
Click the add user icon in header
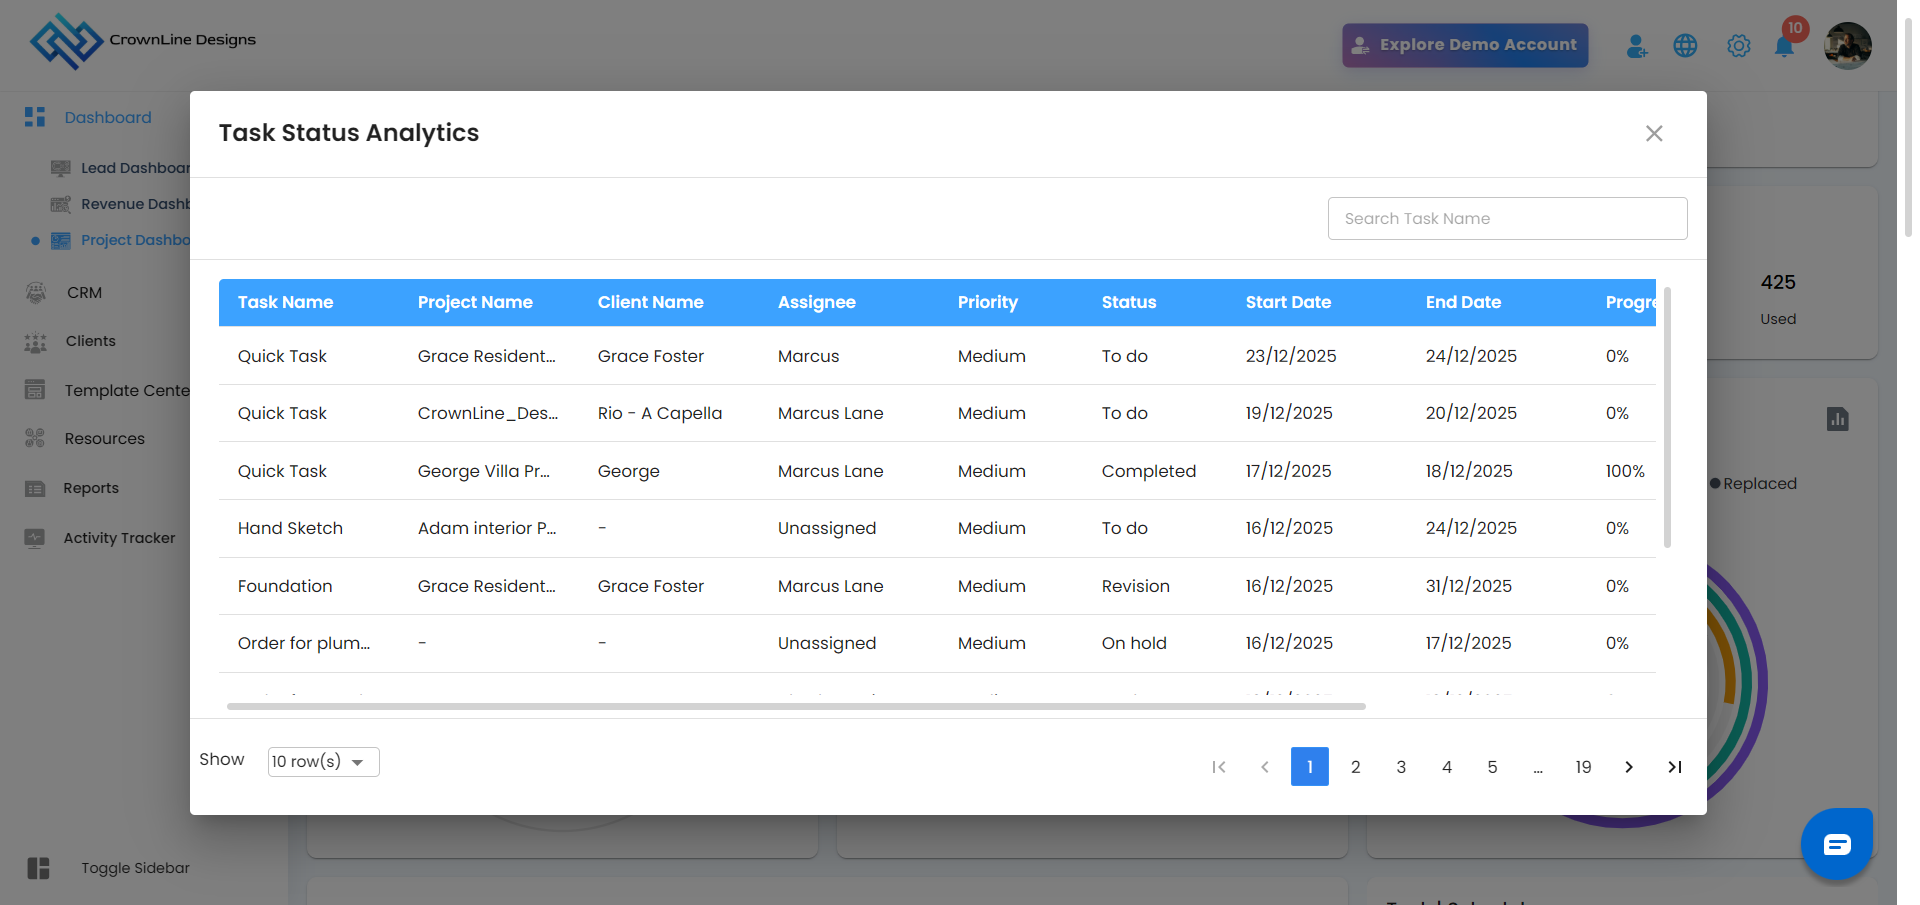point(1636,46)
